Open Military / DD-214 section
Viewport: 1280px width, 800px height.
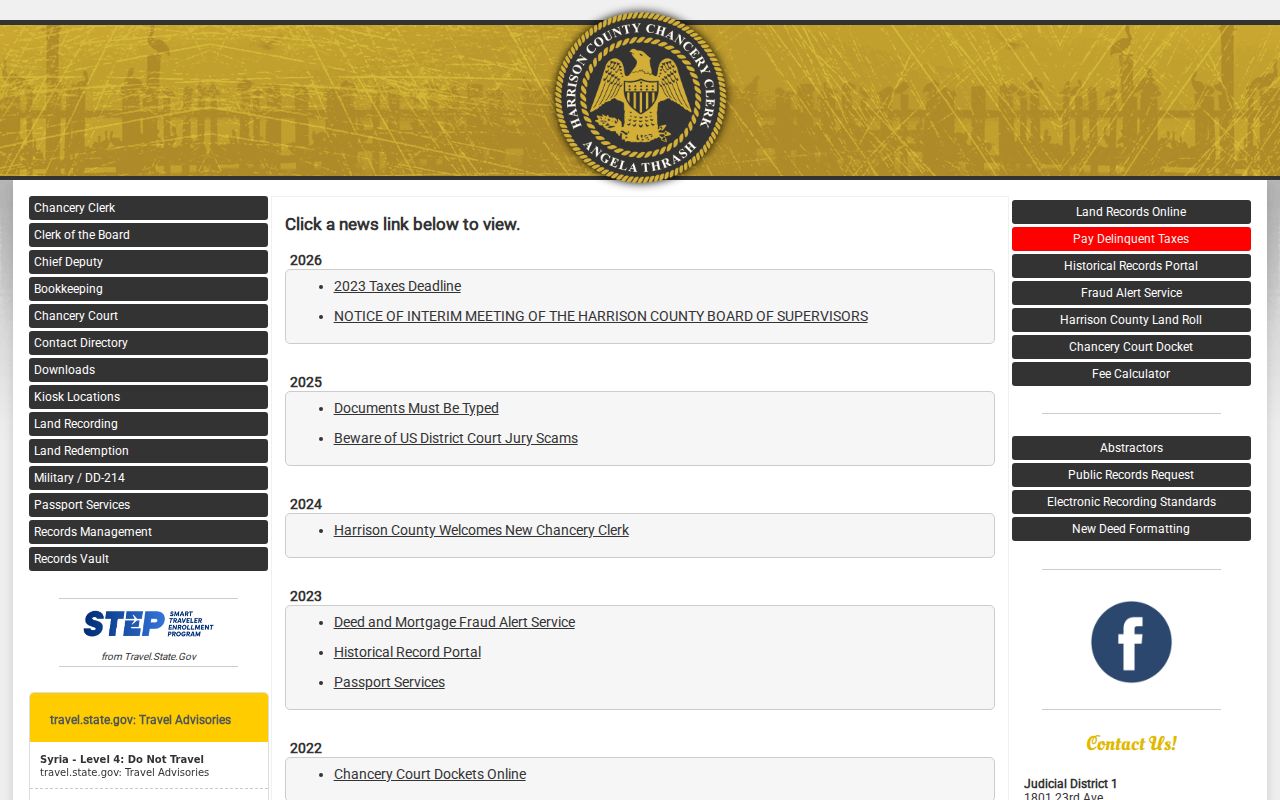tap(148, 478)
